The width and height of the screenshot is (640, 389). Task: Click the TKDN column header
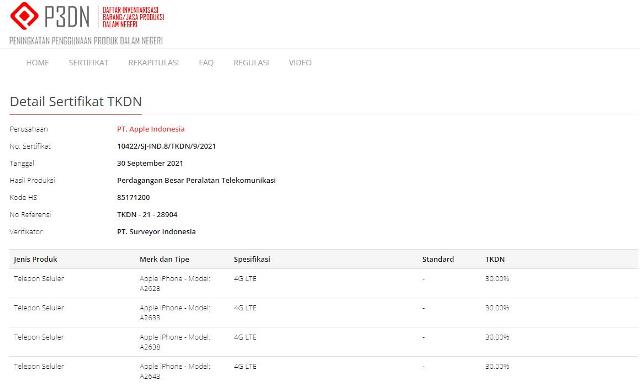click(x=495, y=259)
